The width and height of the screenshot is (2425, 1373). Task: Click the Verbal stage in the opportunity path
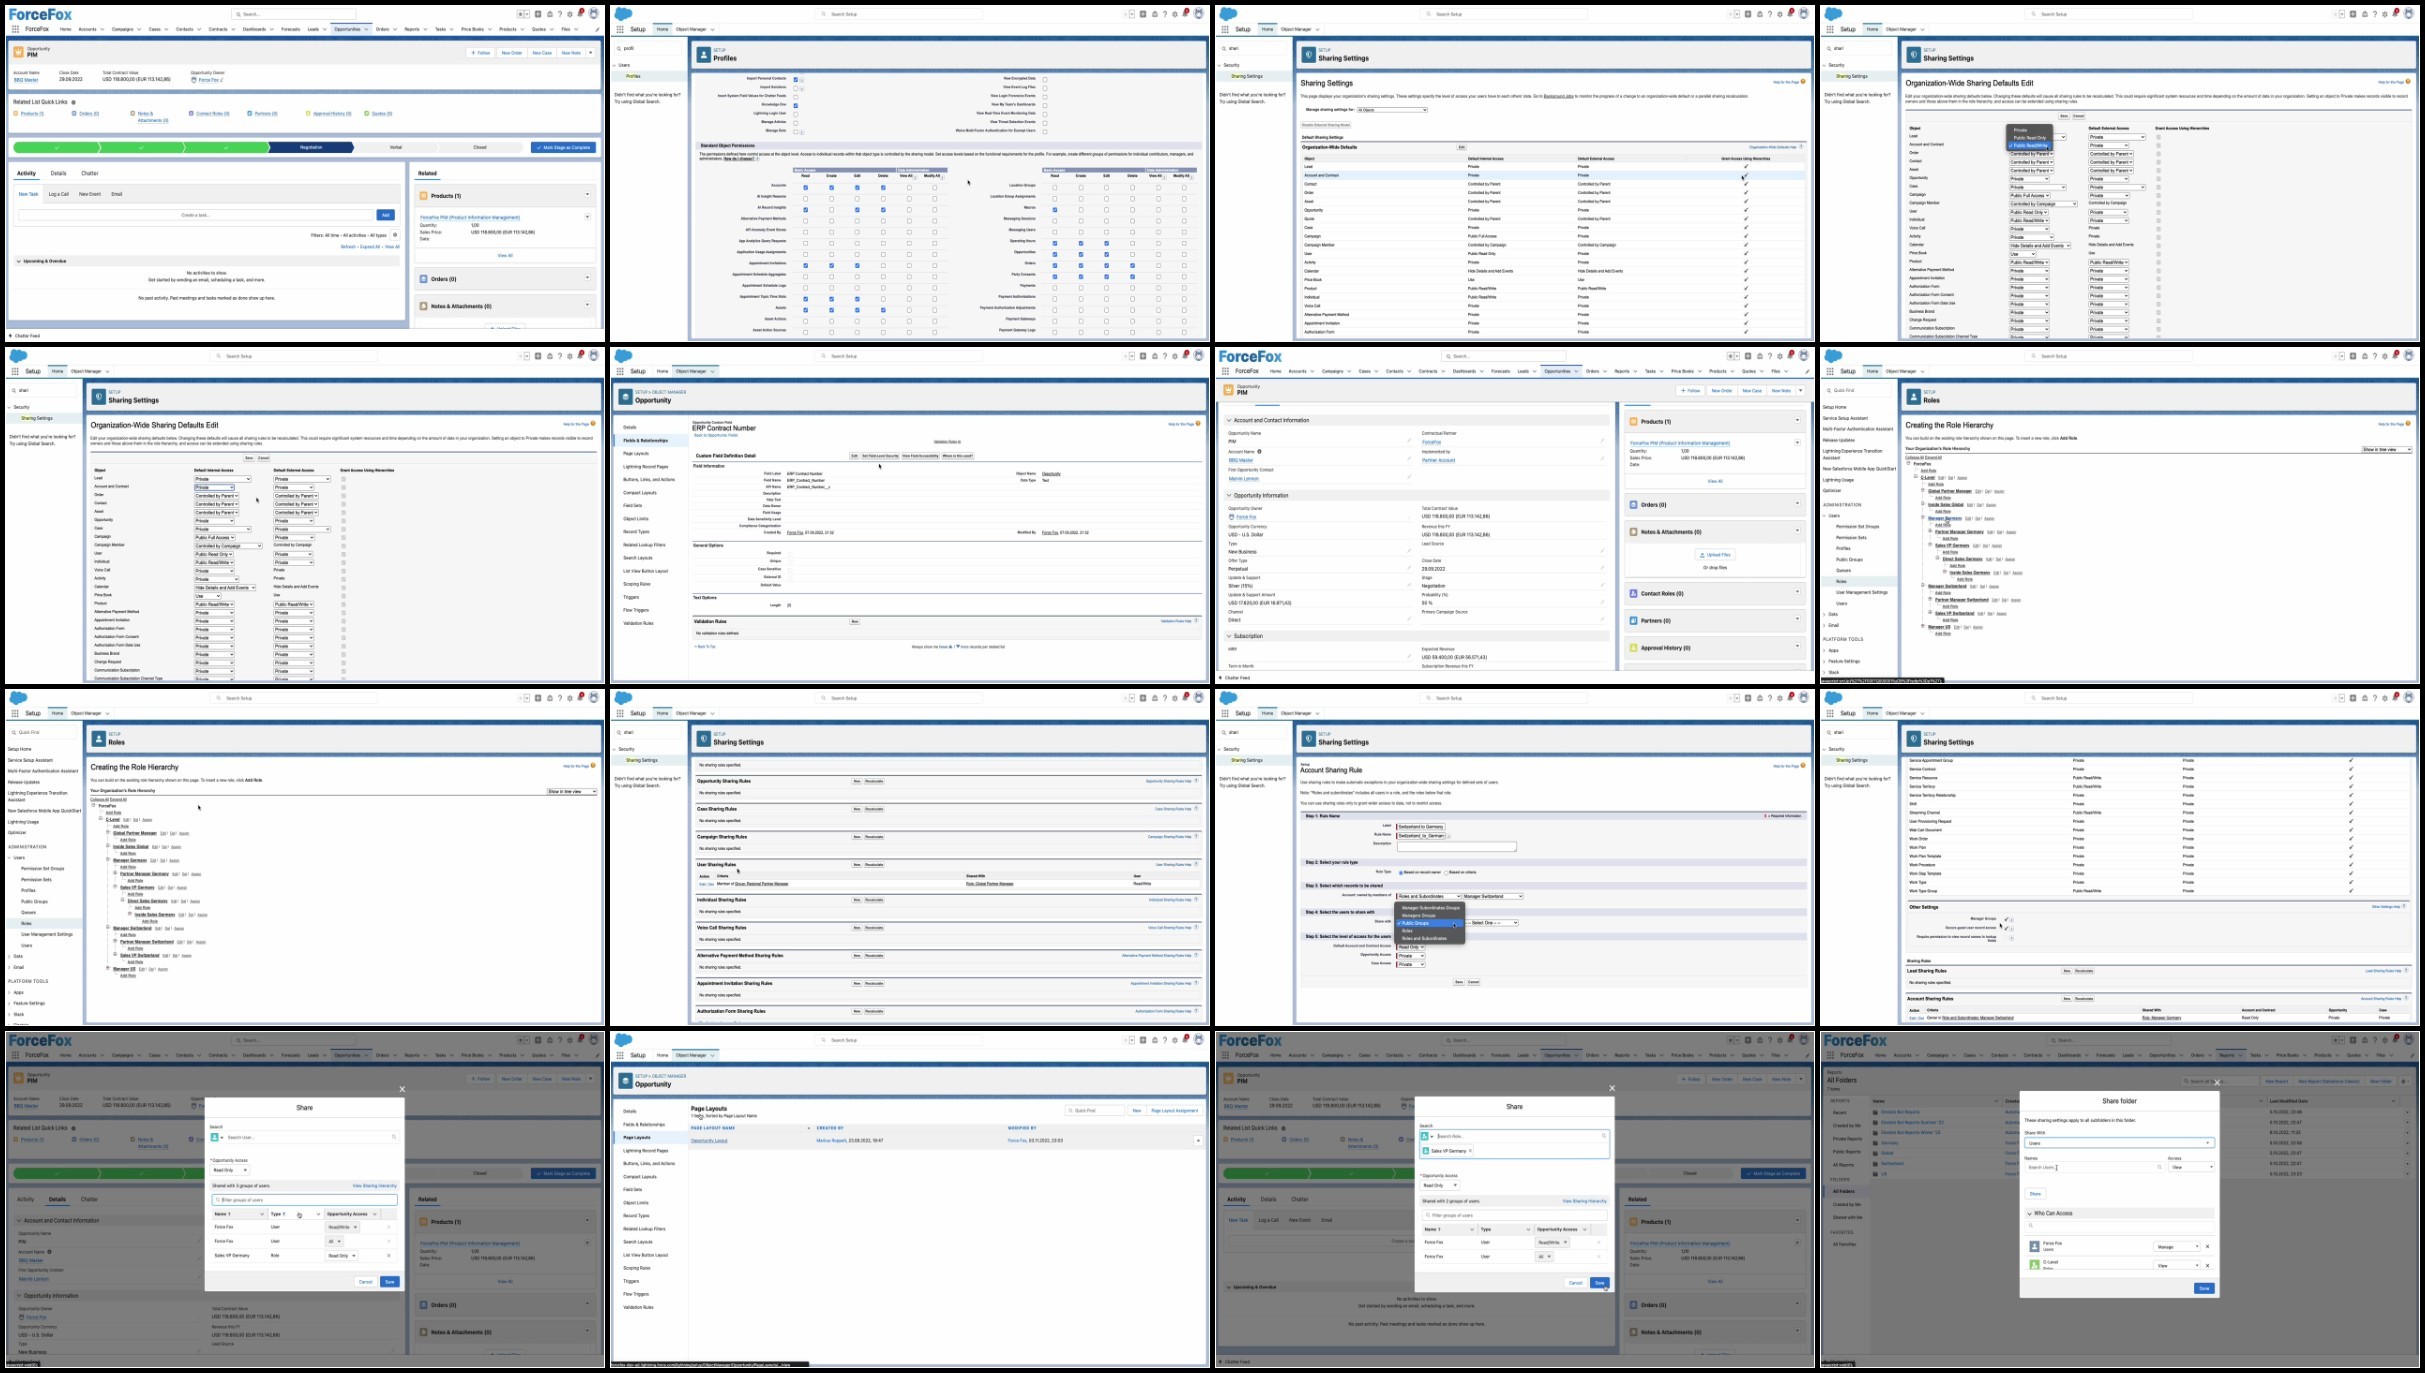(x=395, y=147)
